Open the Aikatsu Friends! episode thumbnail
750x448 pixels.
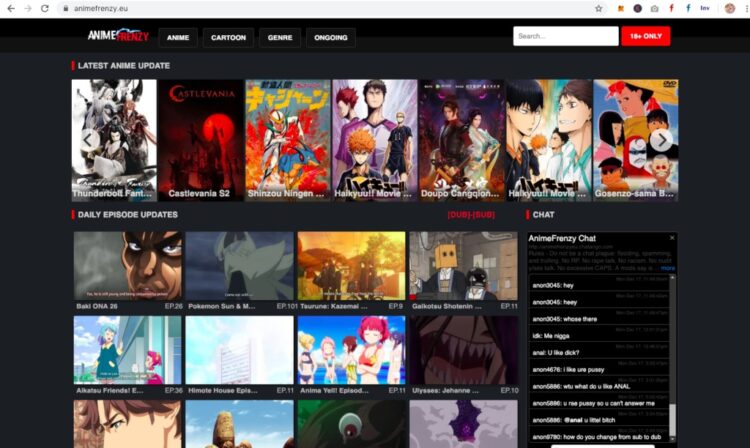pos(128,350)
